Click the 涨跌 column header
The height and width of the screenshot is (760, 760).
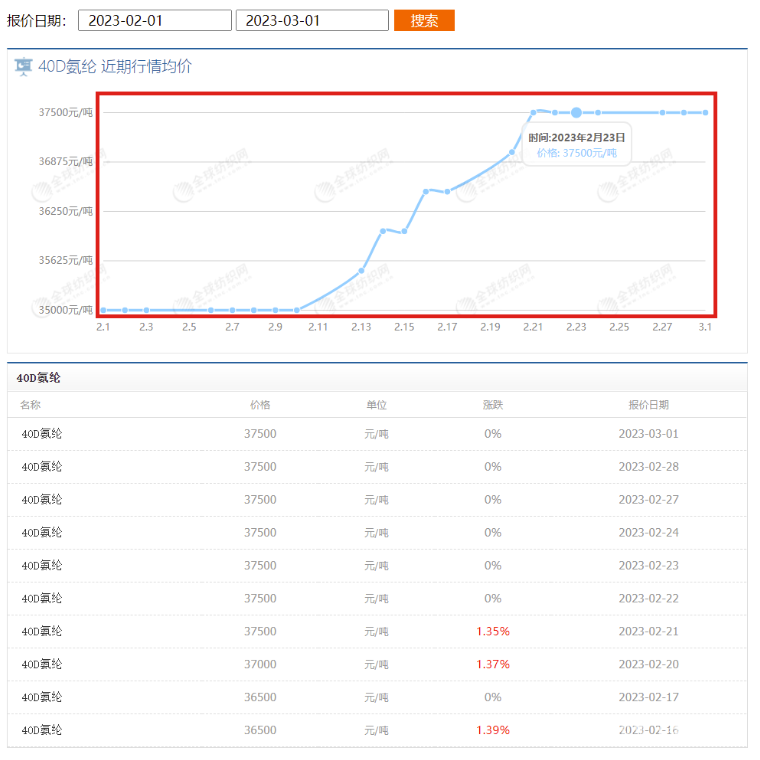pyautogui.click(x=492, y=405)
